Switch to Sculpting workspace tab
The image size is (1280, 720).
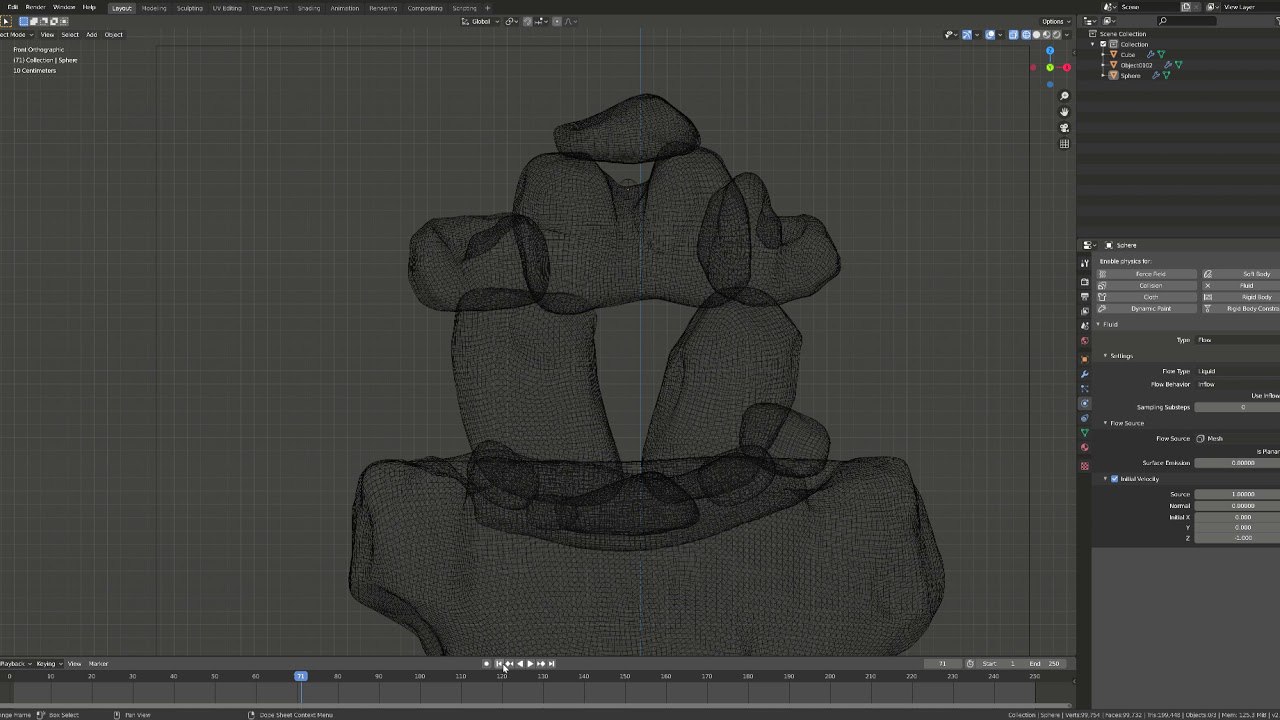190,8
